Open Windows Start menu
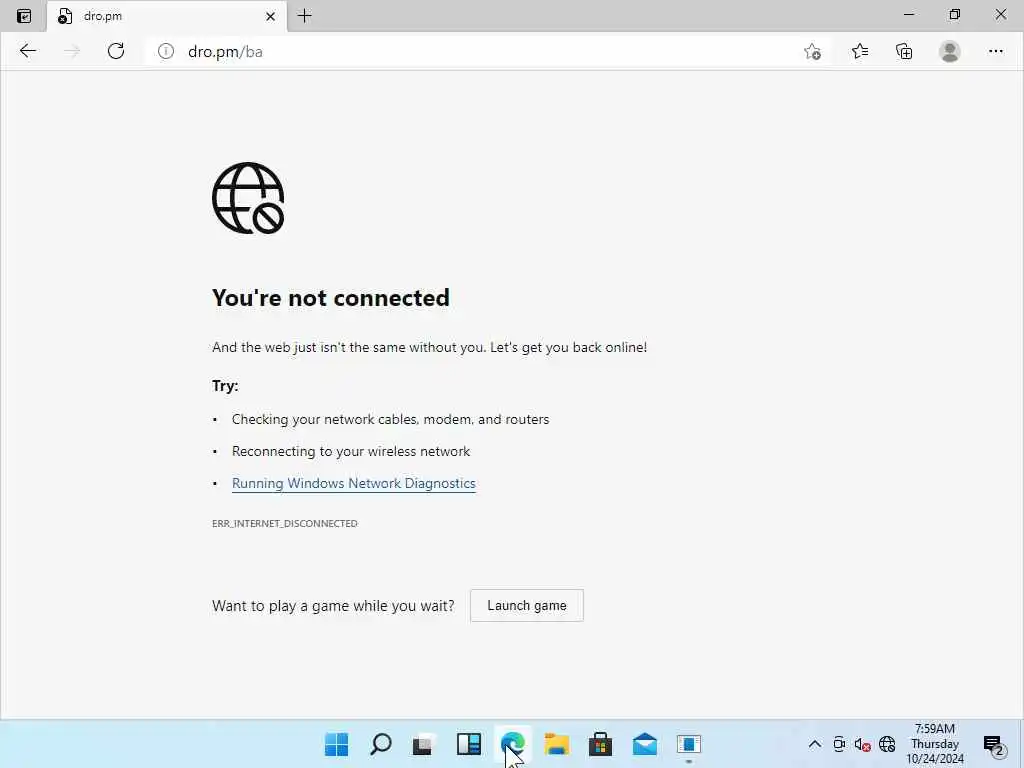 tap(337, 744)
